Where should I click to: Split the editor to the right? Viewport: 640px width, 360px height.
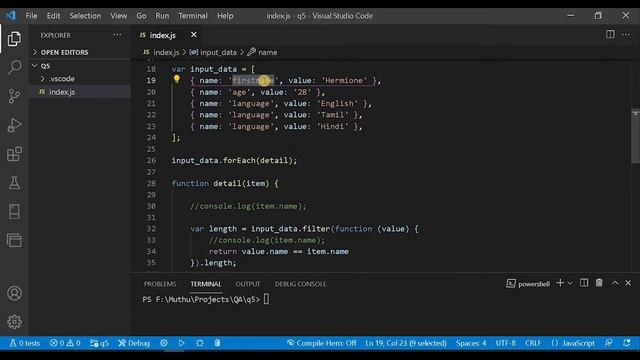pyautogui.click(x=610, y=35)
